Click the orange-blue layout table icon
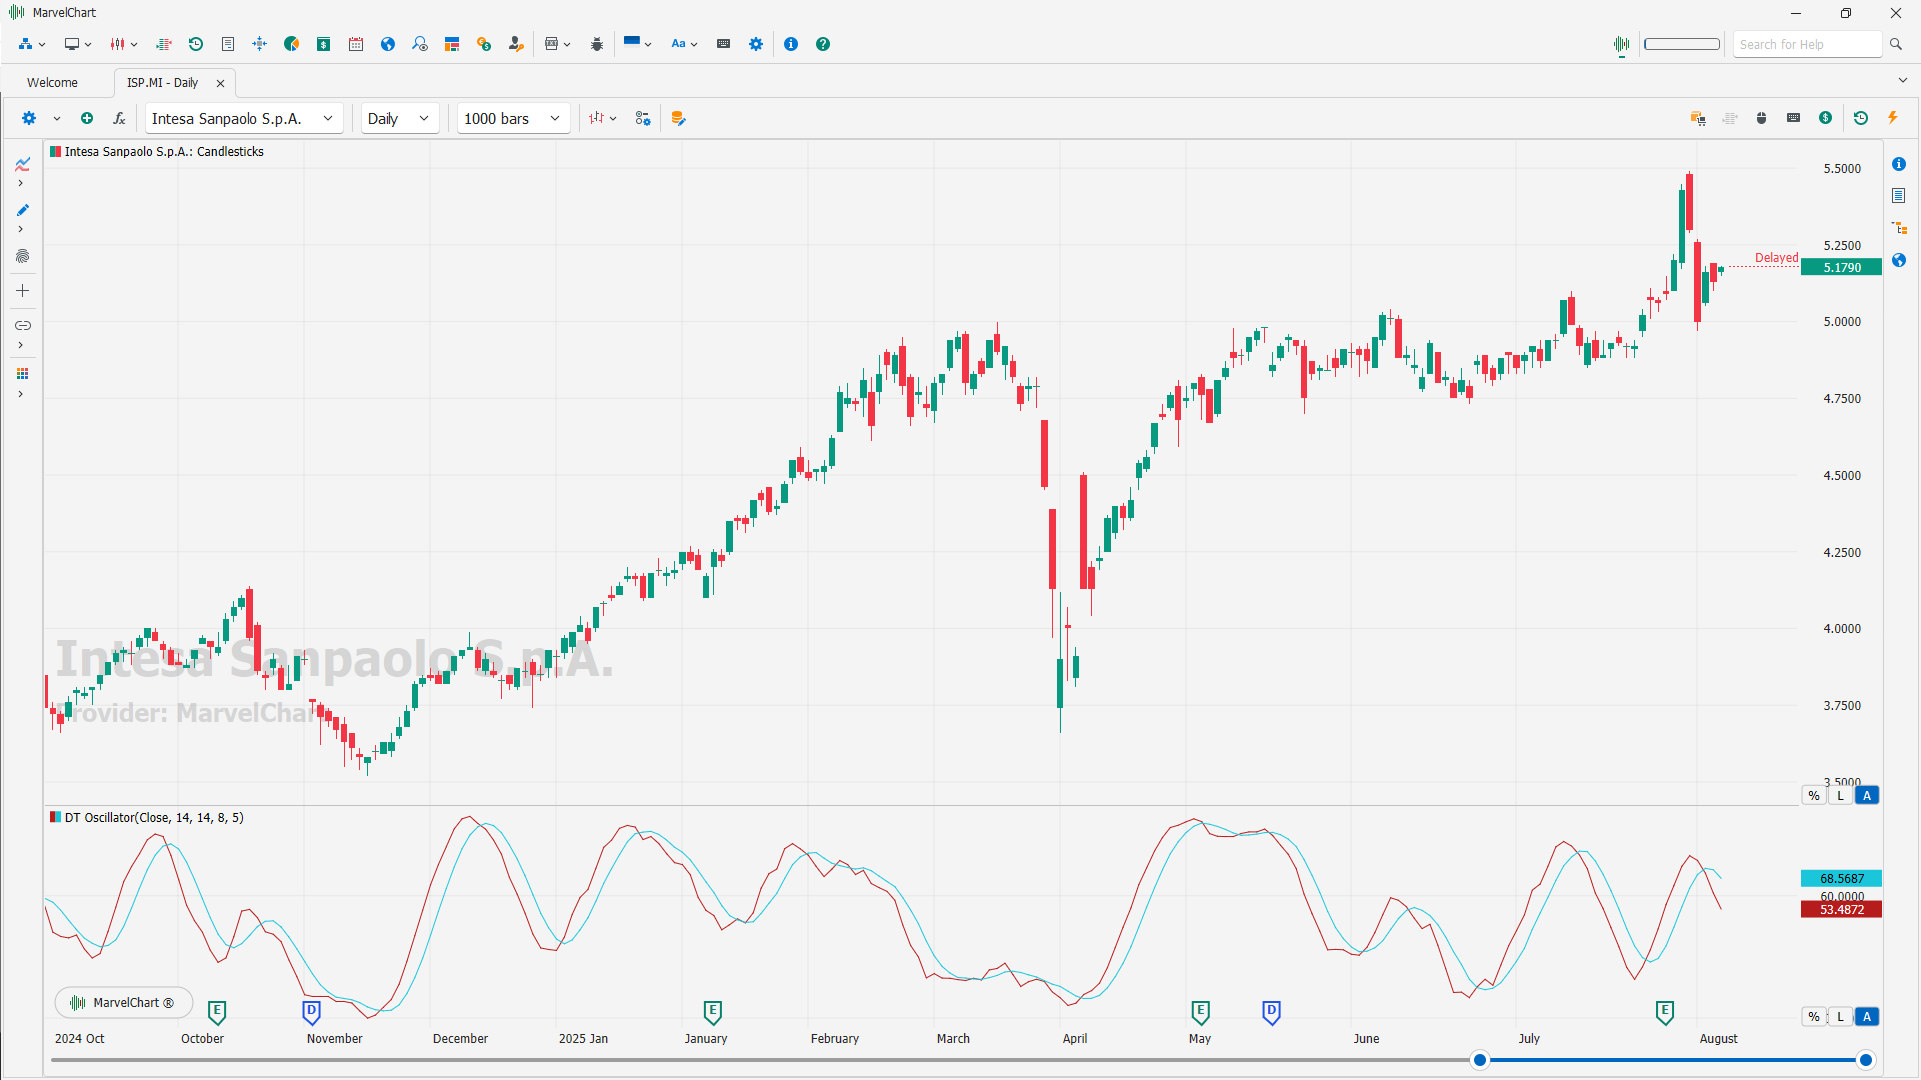This screenshot has width=1921, height=1080. point(452,44)
